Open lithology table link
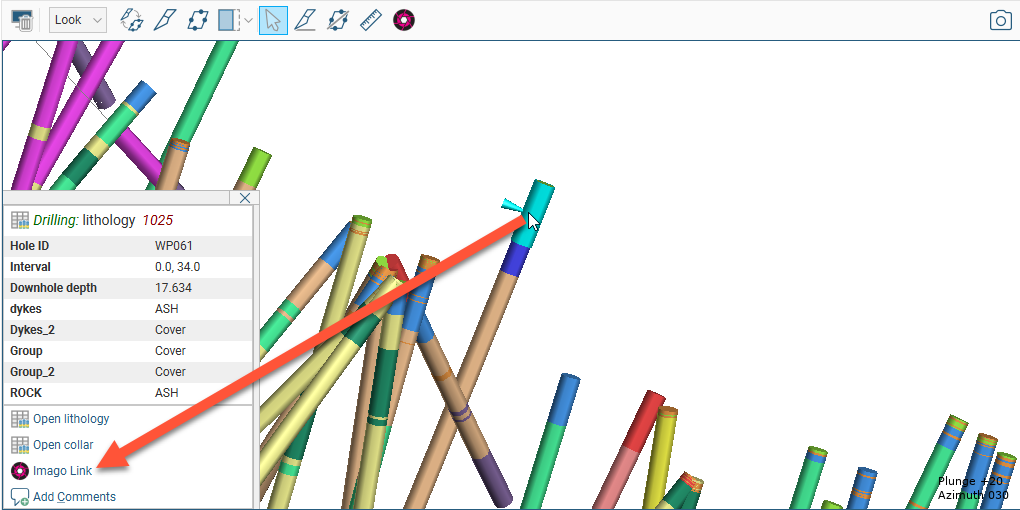1020x510 pixels. point(71,419)
